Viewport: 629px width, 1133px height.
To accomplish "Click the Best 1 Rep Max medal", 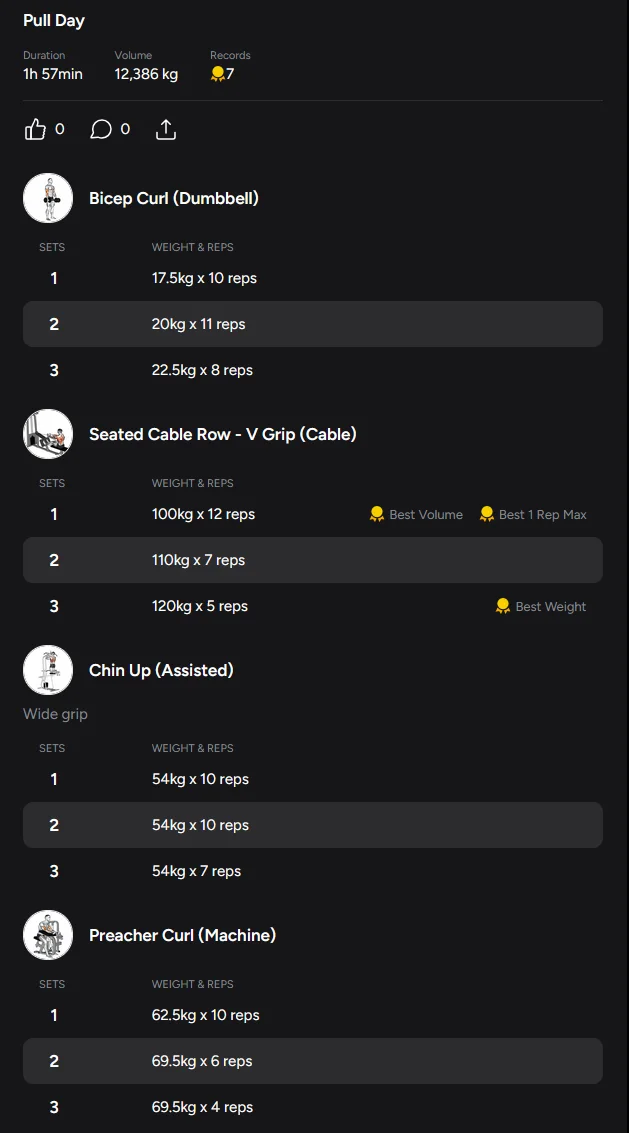I will 487,514.
